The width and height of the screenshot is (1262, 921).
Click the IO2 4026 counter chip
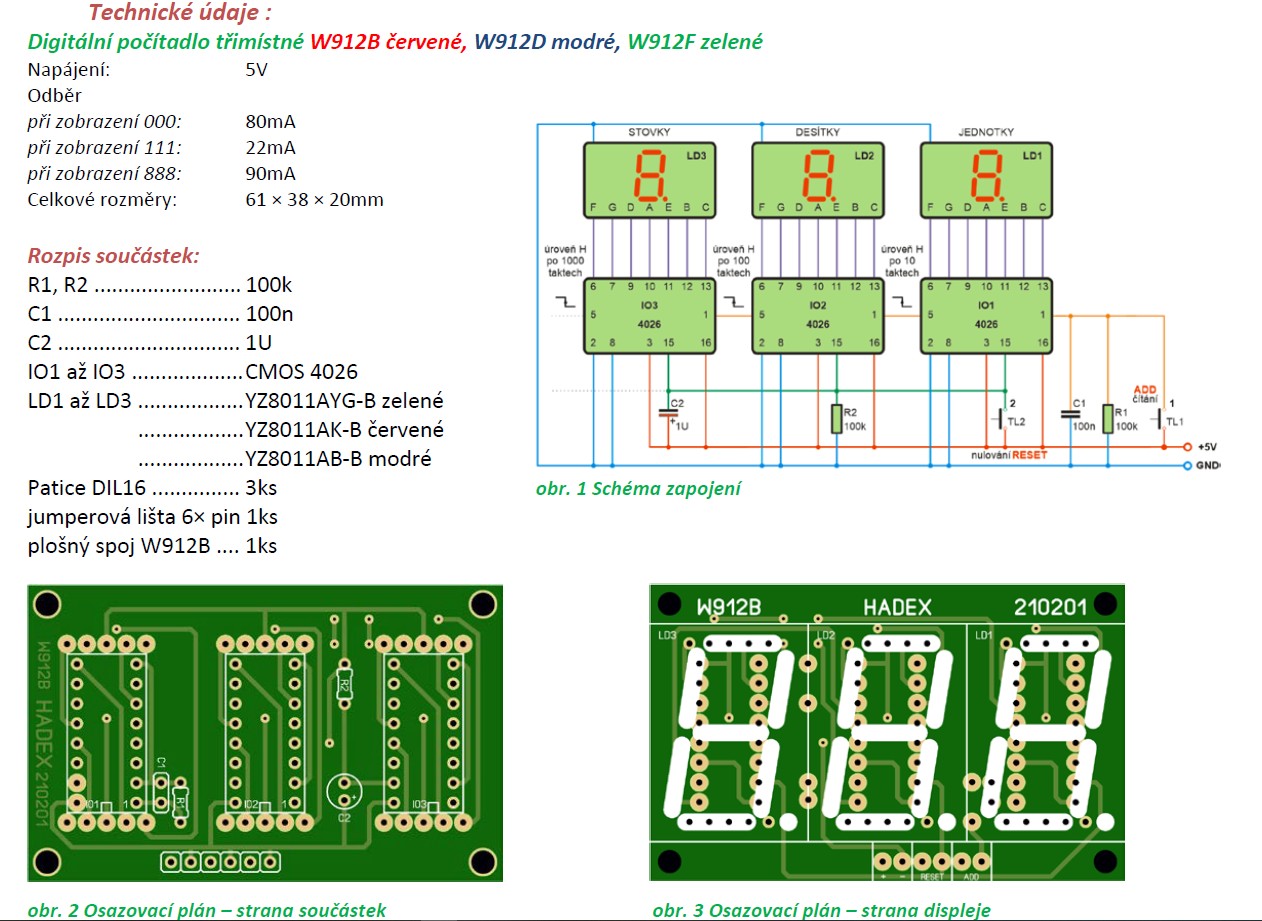(817, 315)
